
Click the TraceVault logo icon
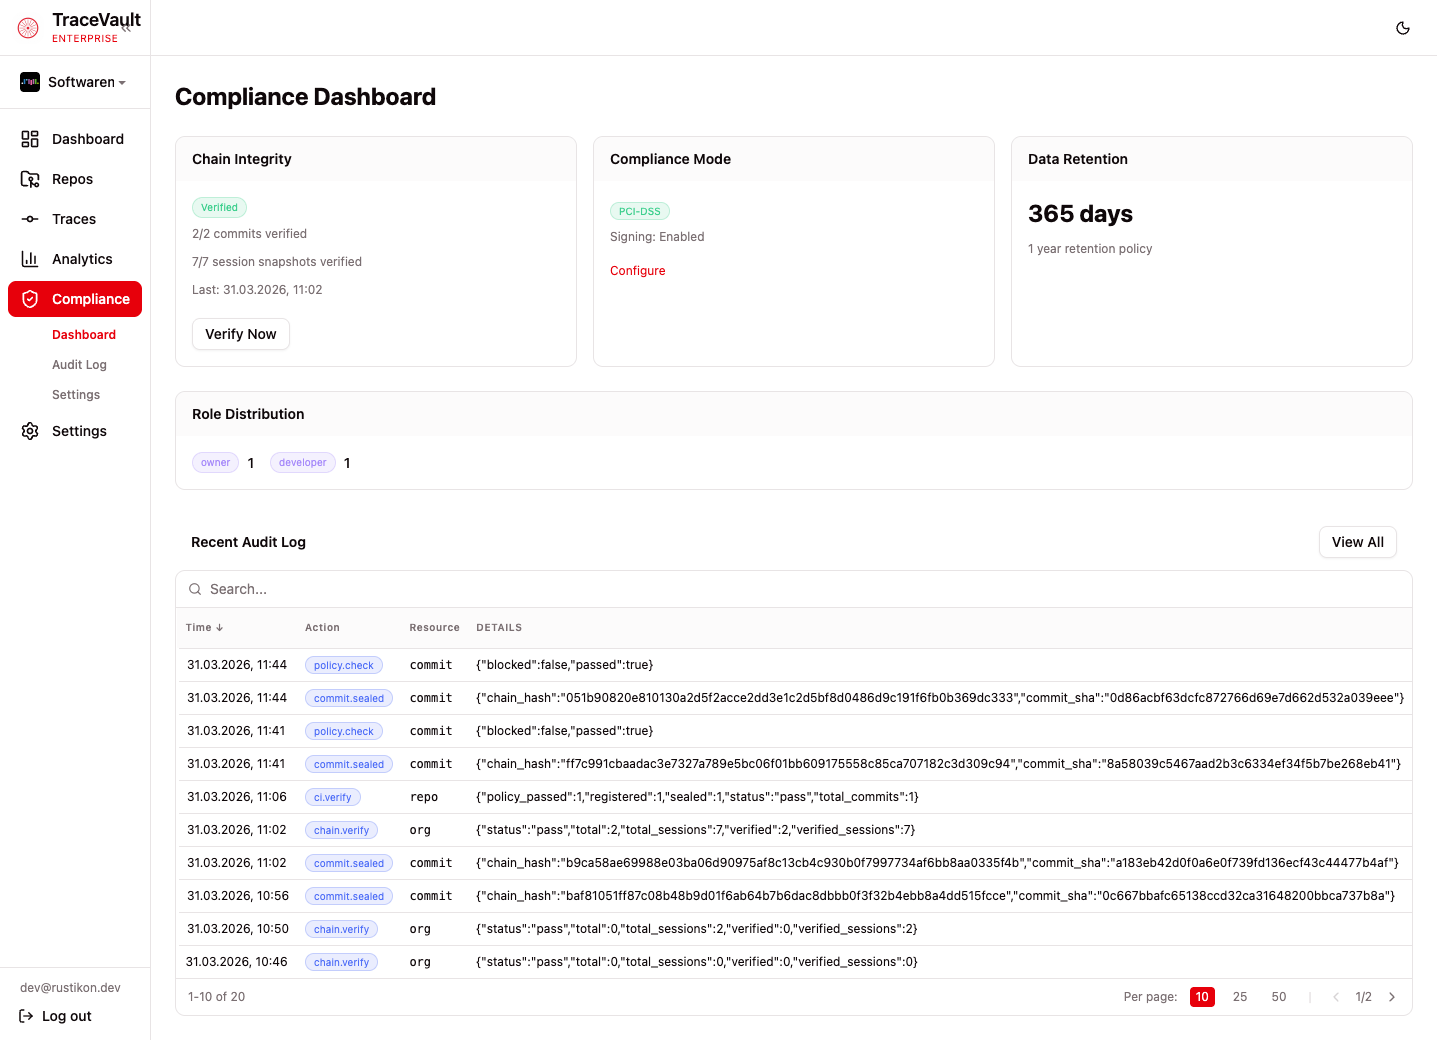tap(28, 28)
